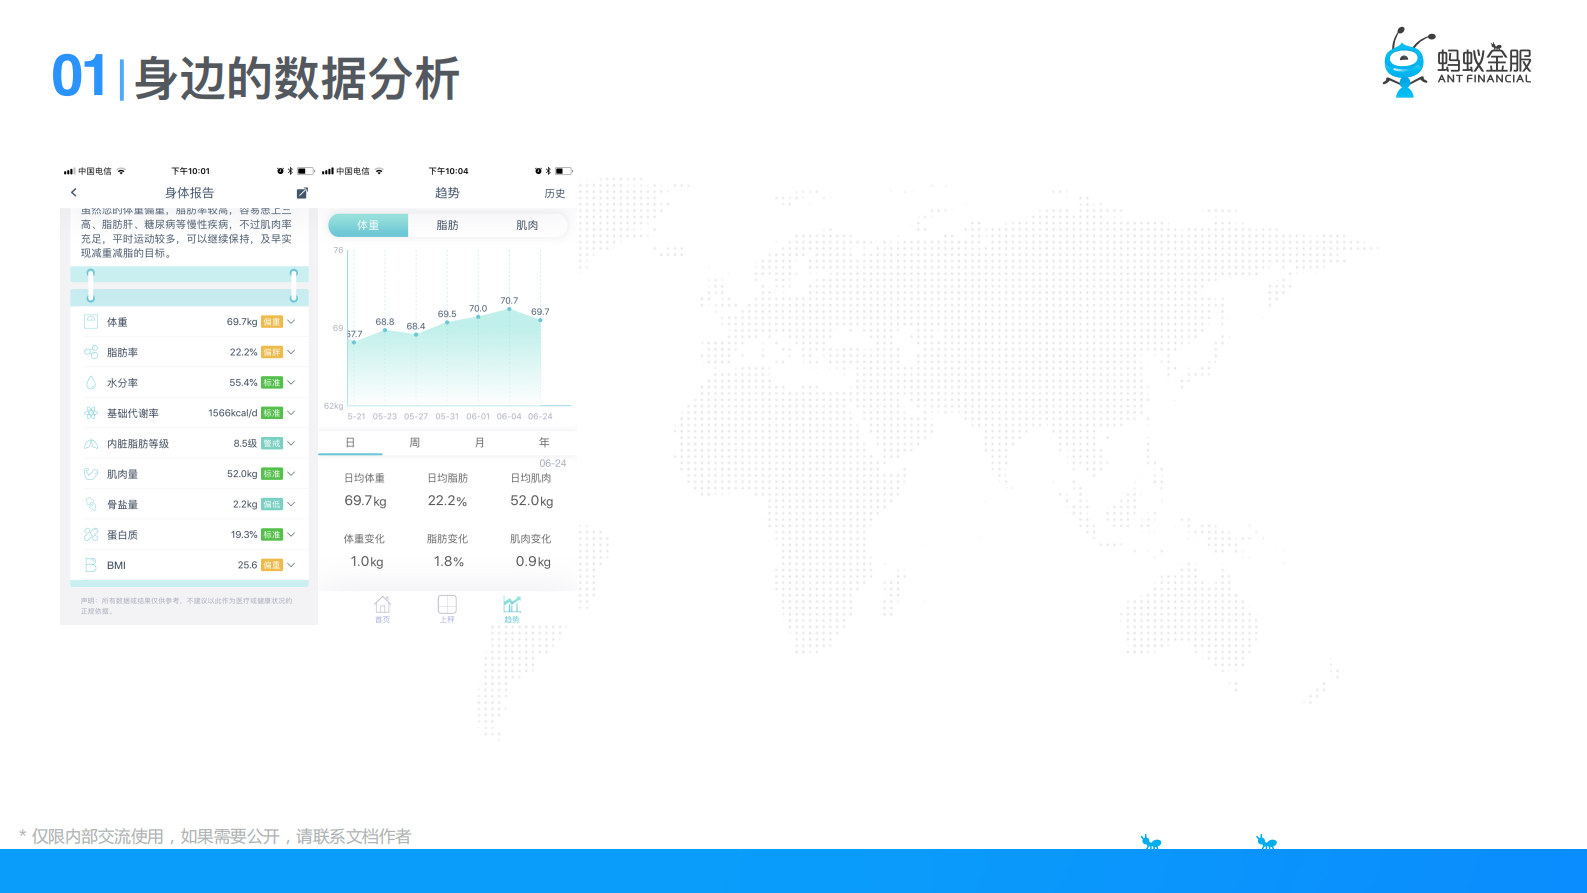Click the Ant Financial logo

point(1457,62)
